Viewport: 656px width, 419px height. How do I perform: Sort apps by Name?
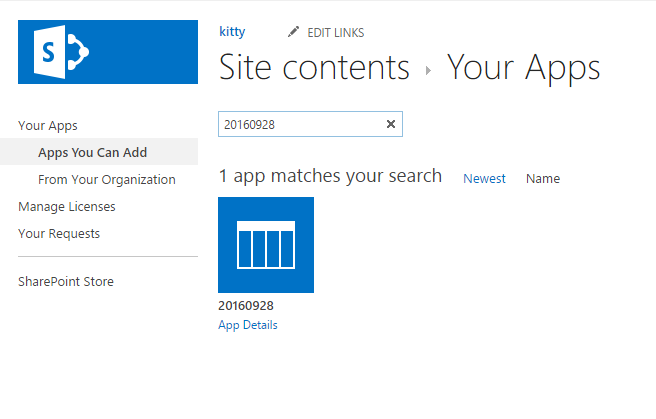[x=543, y=179]
